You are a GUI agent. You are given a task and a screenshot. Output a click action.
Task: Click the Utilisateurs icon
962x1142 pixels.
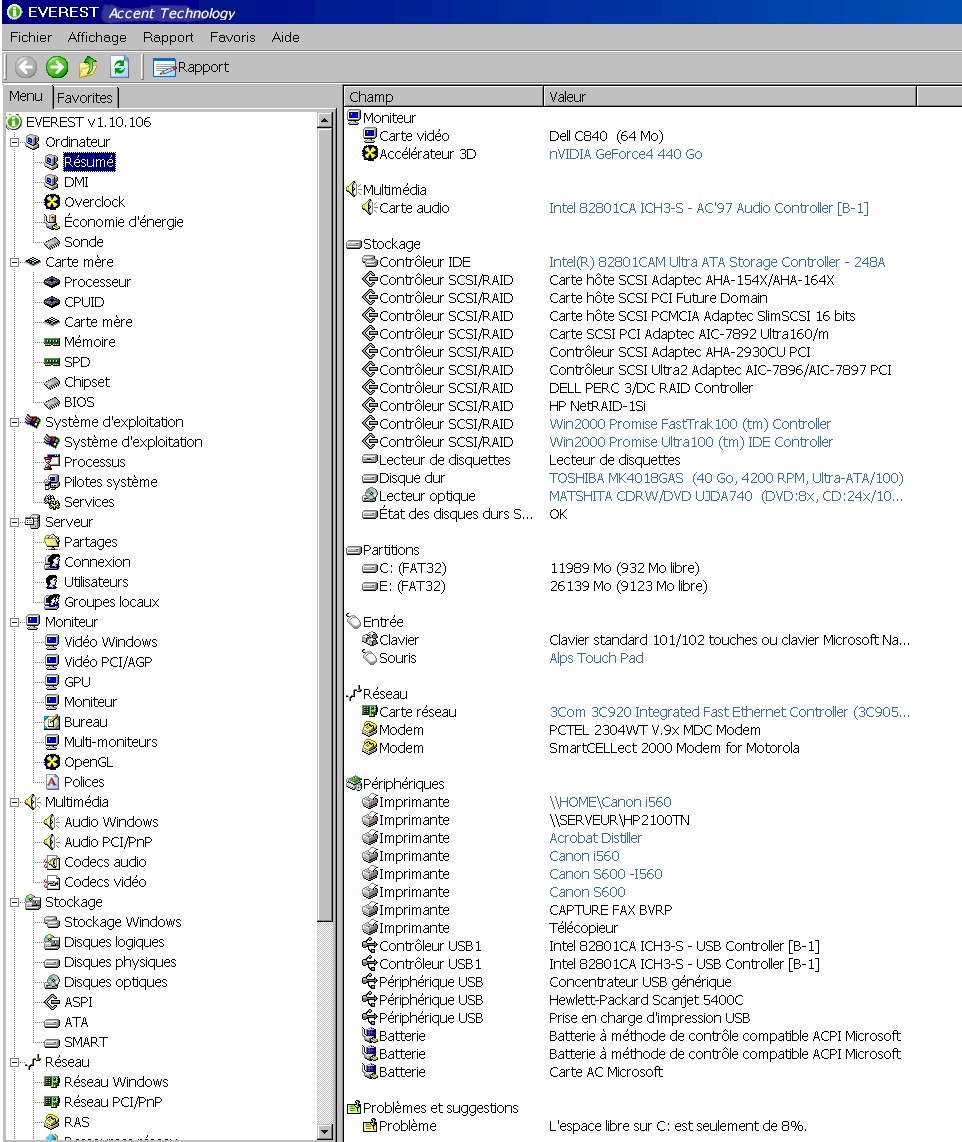click(52, 582)
